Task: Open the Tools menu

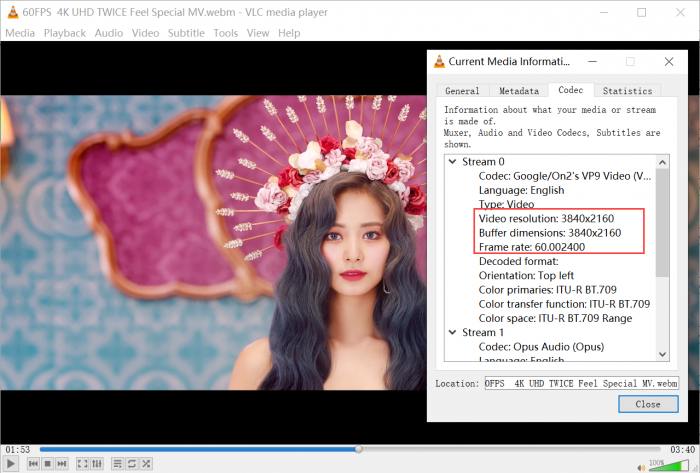Action: click(x=225, y=33)
